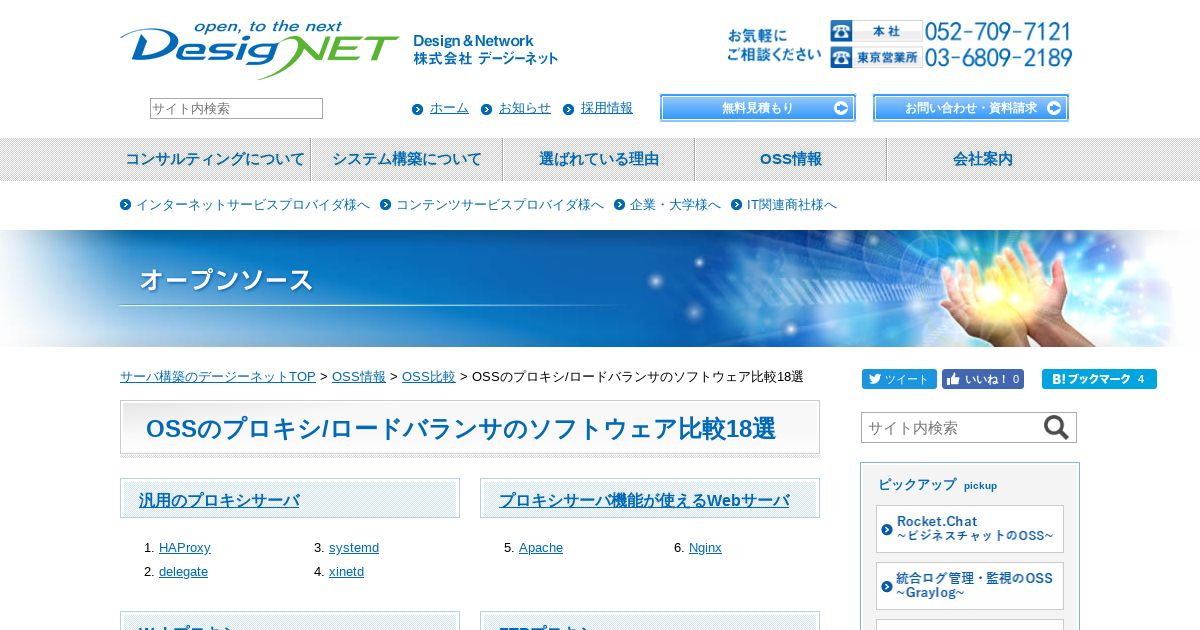Open the 無料見積もり button
This screenshot has height=630, width=1200.
758,108
